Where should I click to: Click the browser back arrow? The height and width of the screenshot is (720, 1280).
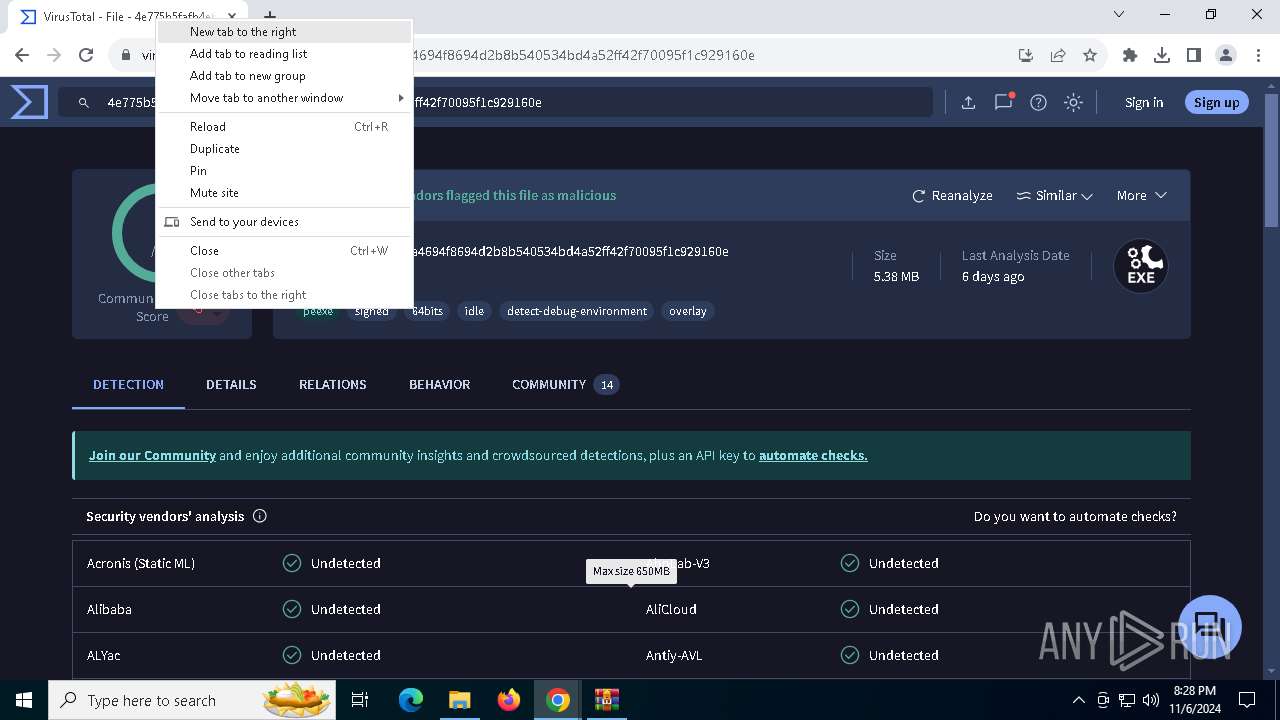(x=22, y=55)
